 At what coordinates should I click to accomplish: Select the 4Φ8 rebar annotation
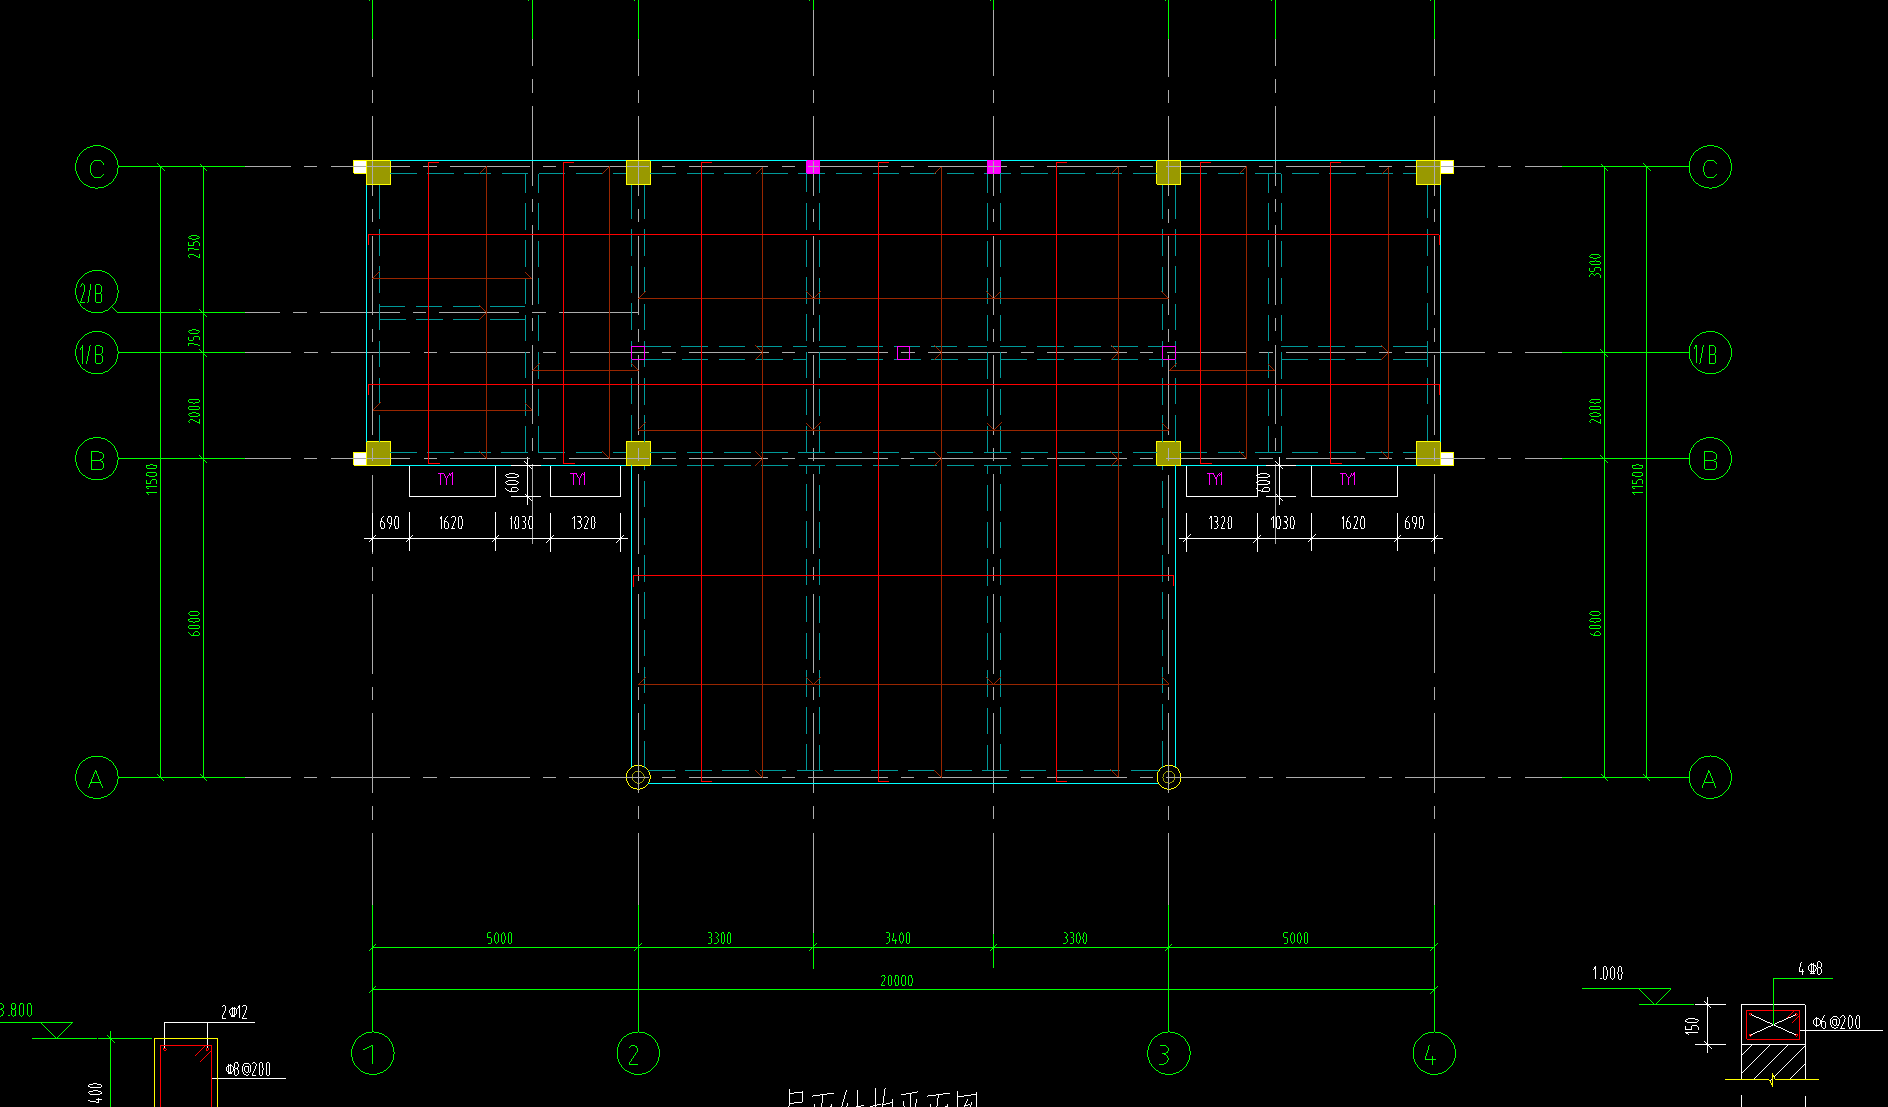point(1810,968)
